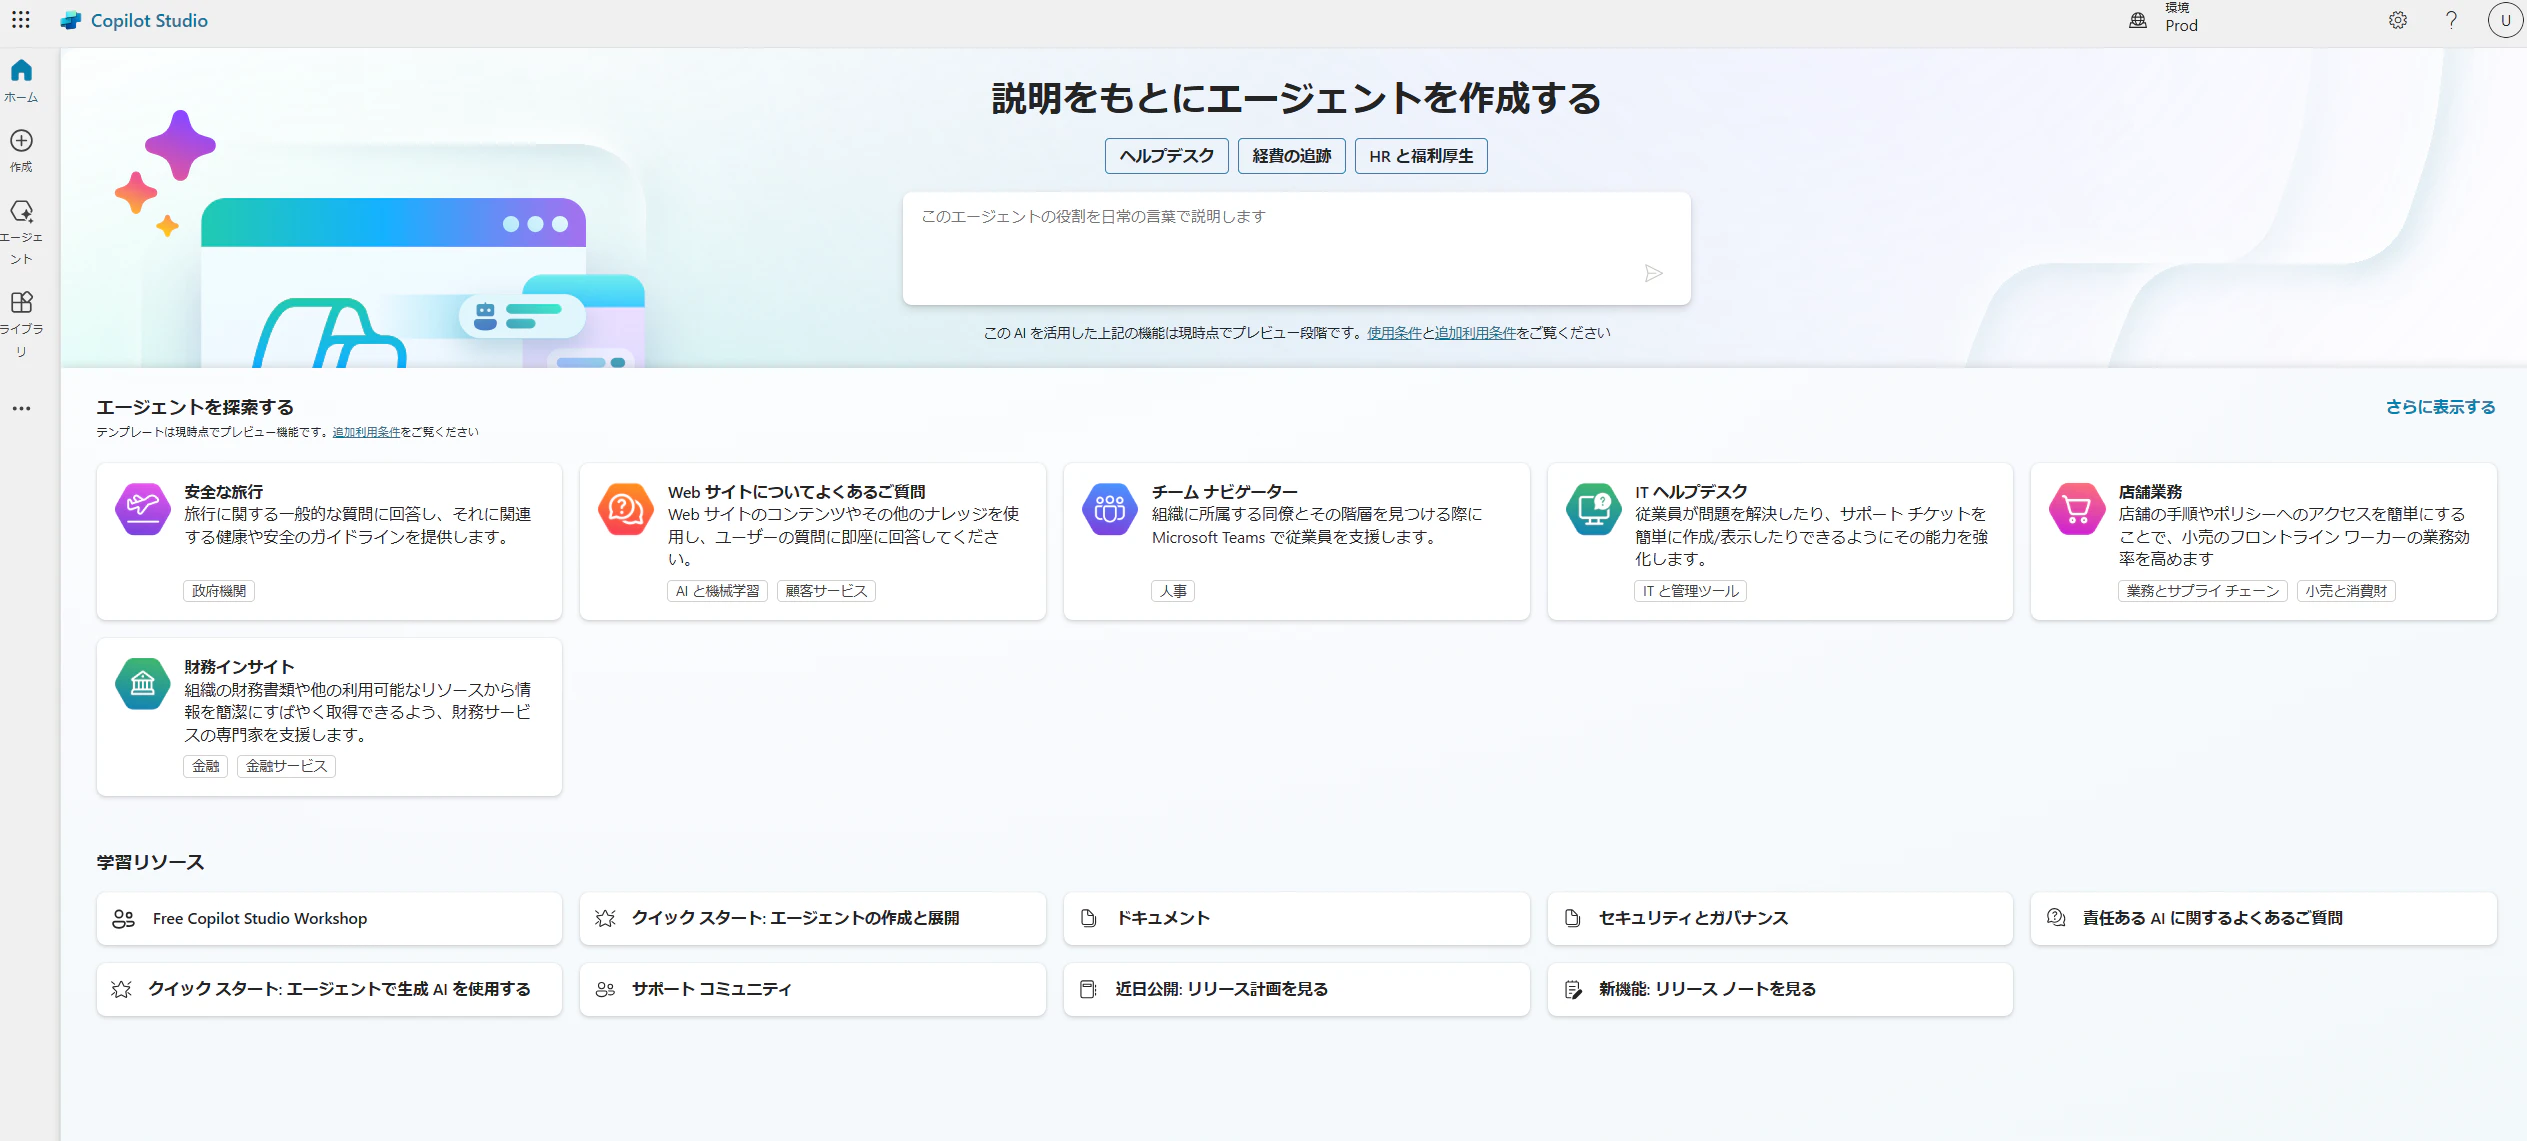Click the send arrow in the description box
The width and height of the screenshot is (2527, 1141).
(x=1653, y=273)
